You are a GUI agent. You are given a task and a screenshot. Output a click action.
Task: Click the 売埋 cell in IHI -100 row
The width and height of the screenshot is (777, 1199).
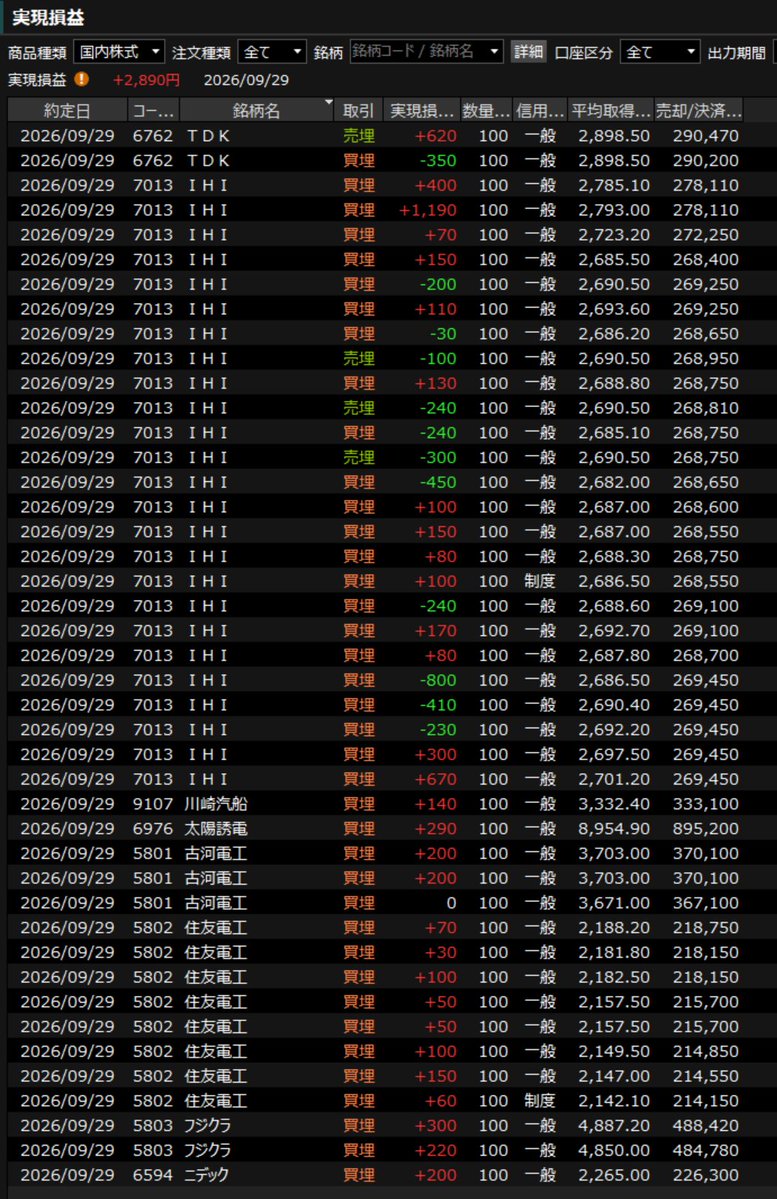[x=359, y=358]
